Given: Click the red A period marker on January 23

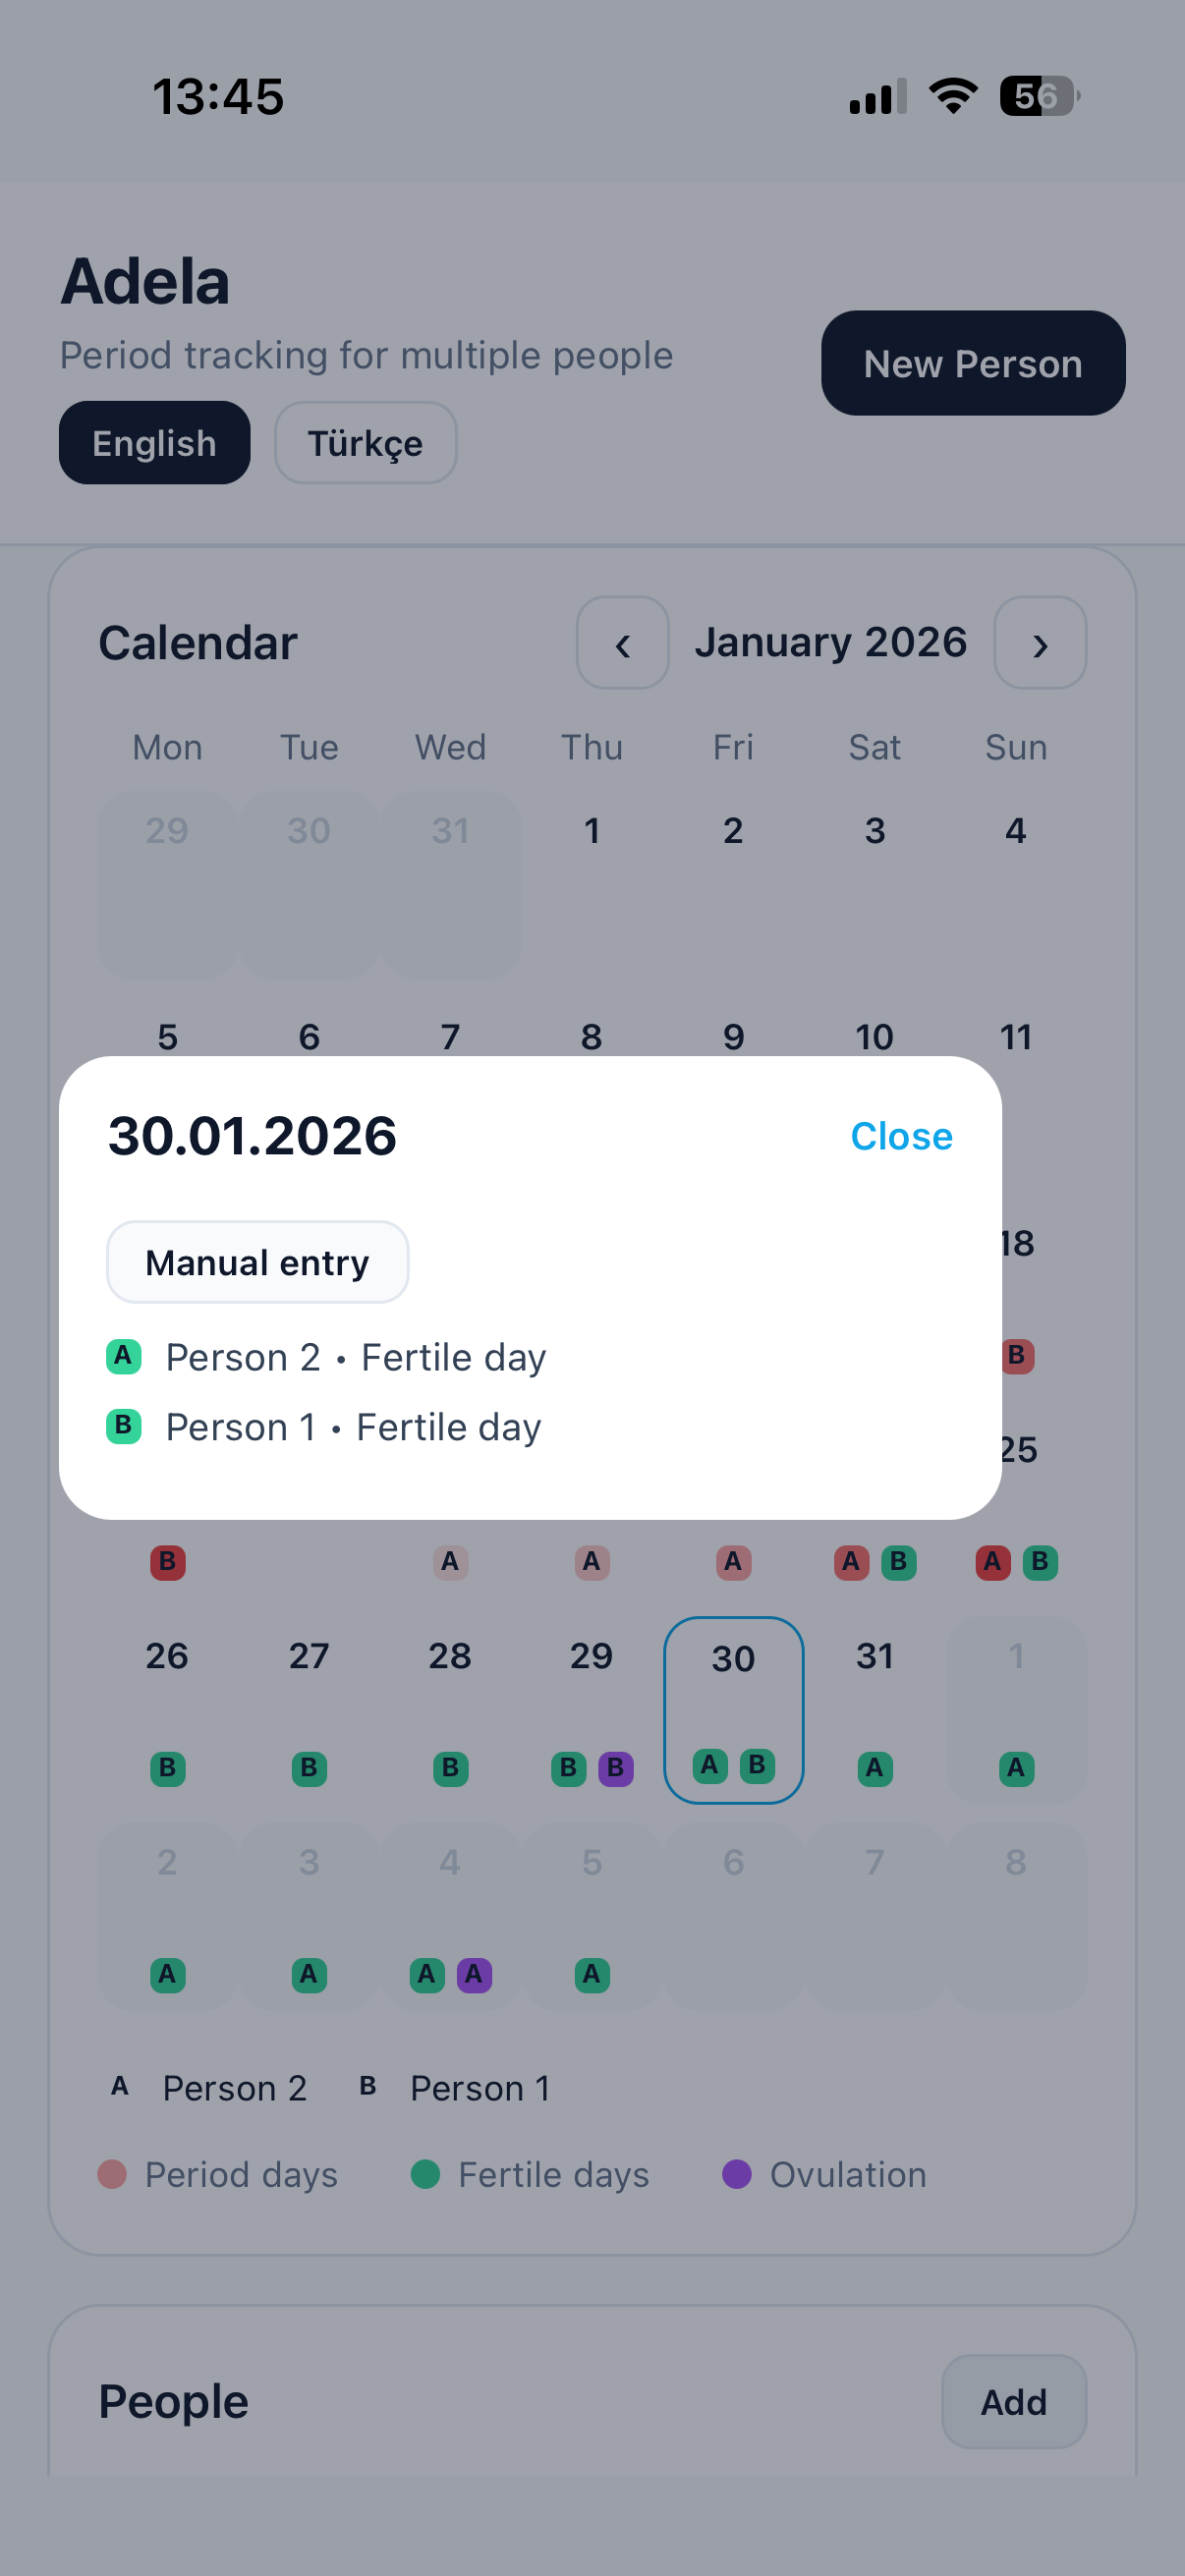Looking at the screenshot, I should point(733,1563).
